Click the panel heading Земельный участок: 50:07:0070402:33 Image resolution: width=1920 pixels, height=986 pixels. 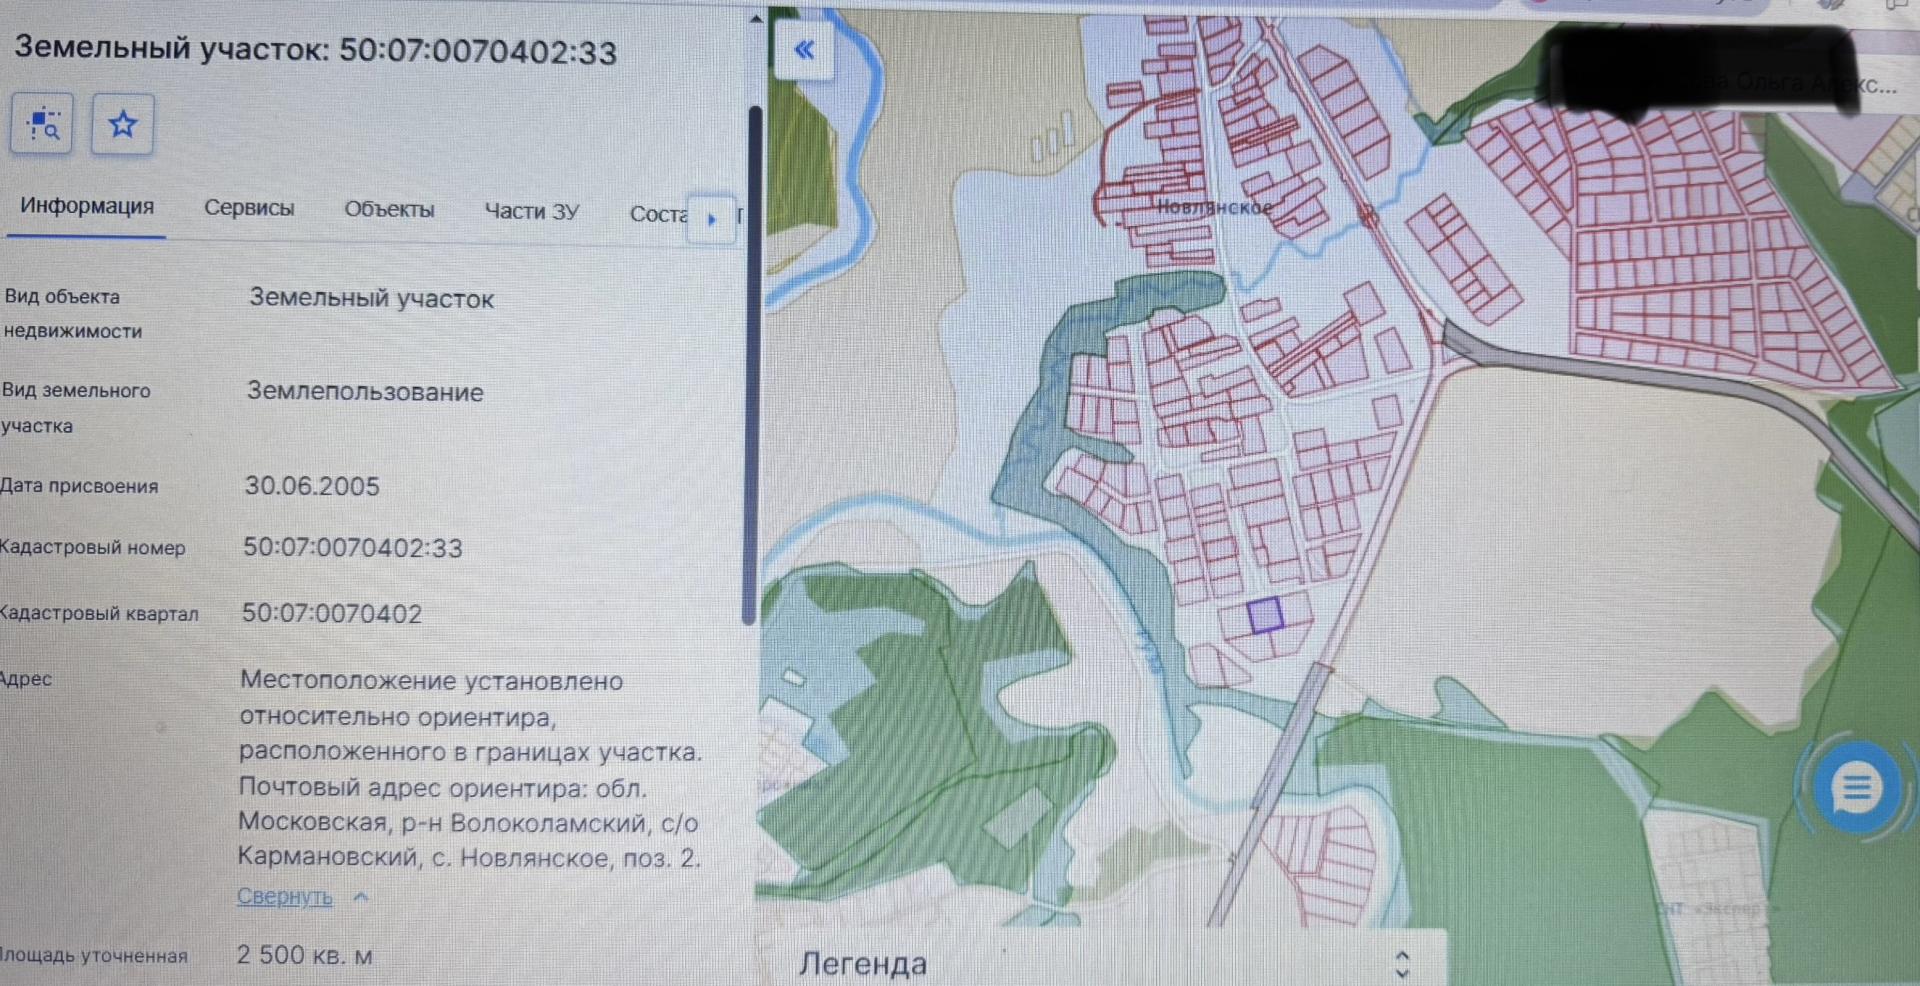(x=315, y=49)
